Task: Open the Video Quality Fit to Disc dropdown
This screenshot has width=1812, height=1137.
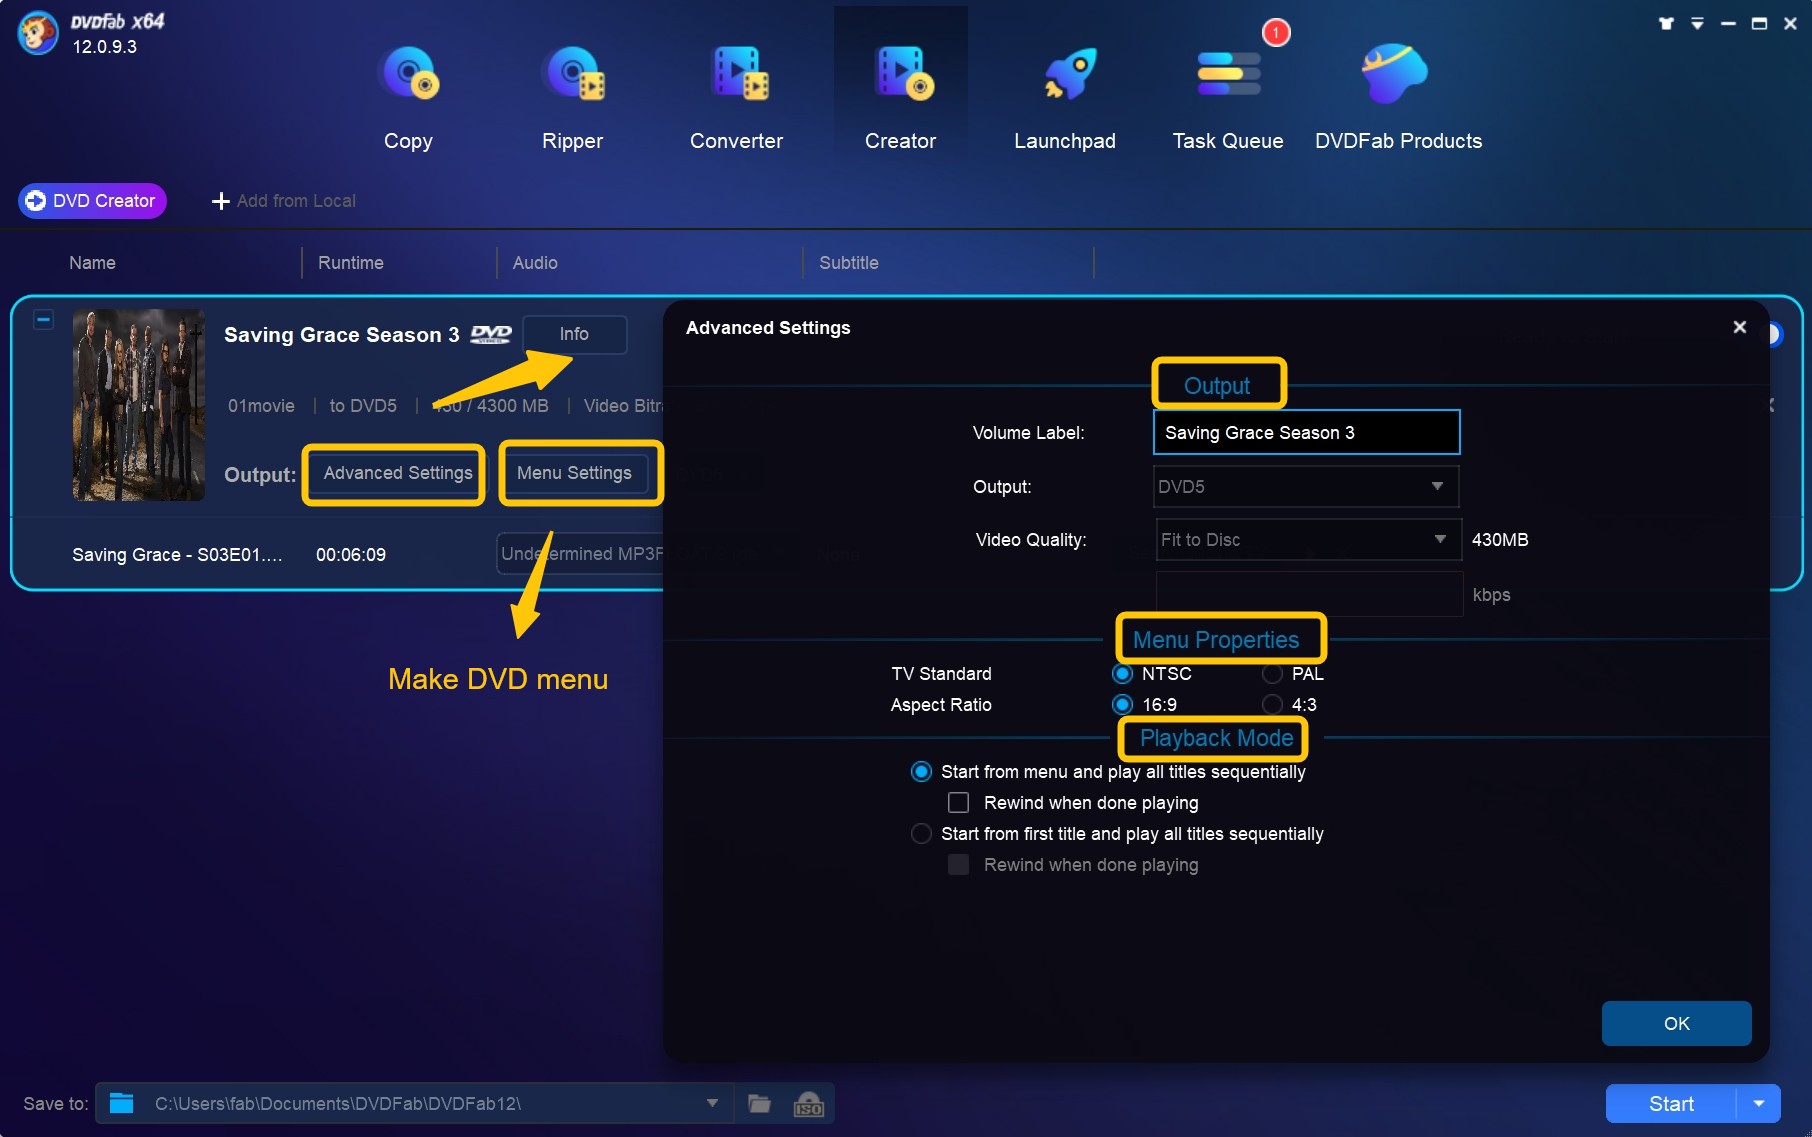Action: click(1308, 539)
